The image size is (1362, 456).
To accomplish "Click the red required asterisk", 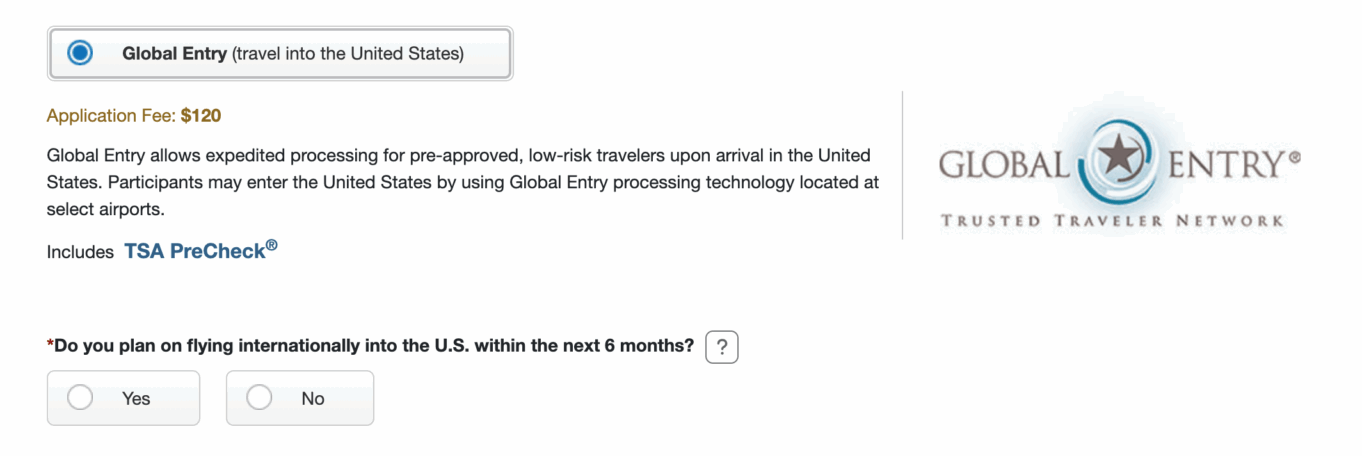I will click(50, 344).
